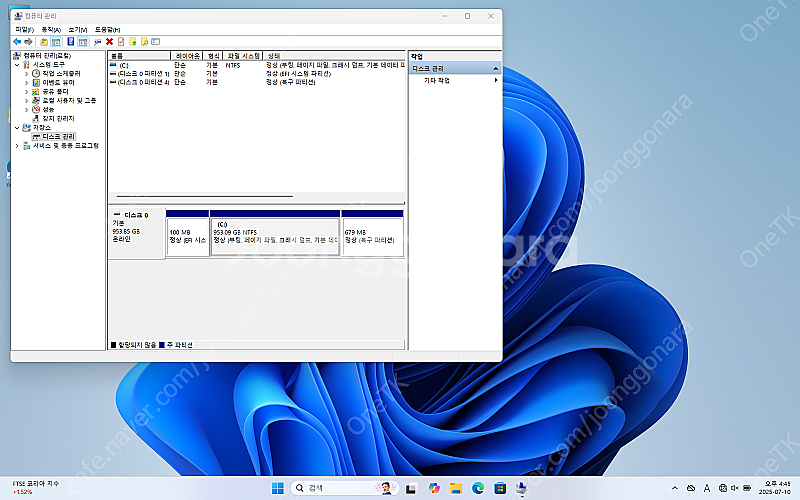Expand the 공유 폴더 node

coord(27,92)
